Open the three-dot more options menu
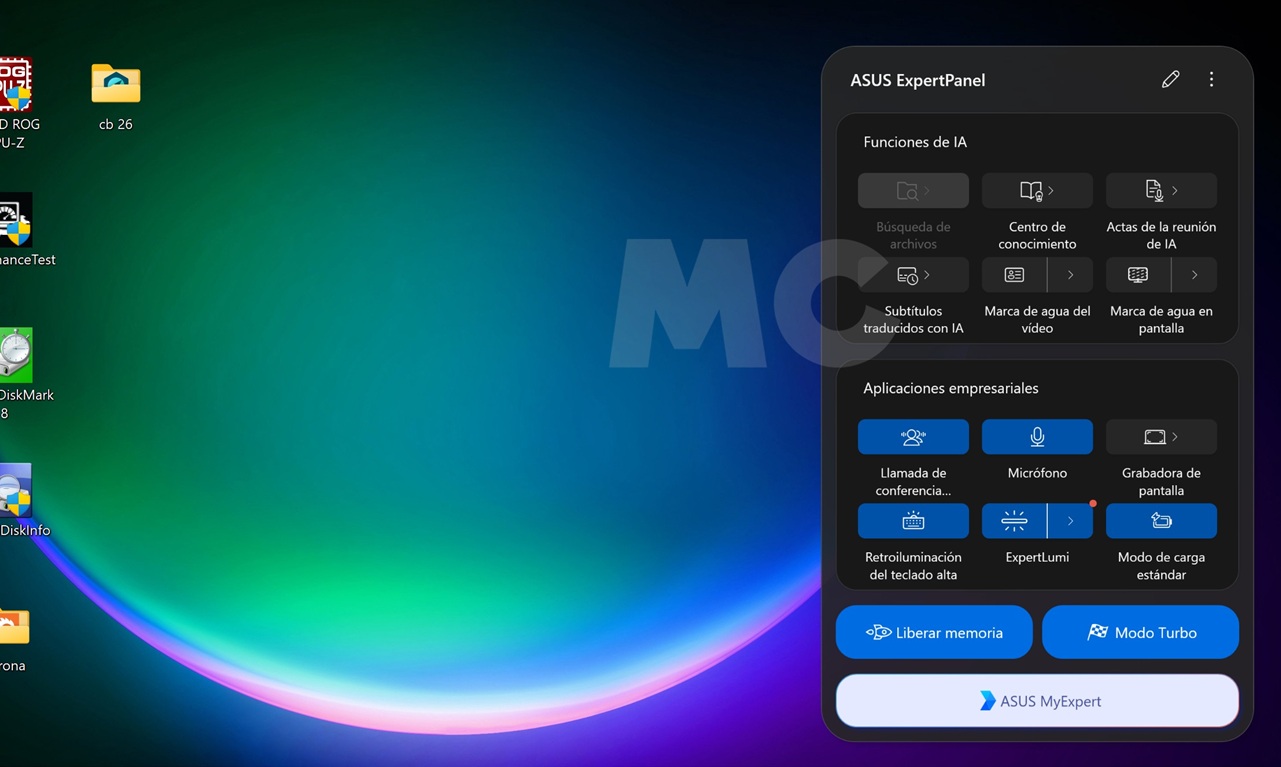1281x767 pixels. [1211, 80]
